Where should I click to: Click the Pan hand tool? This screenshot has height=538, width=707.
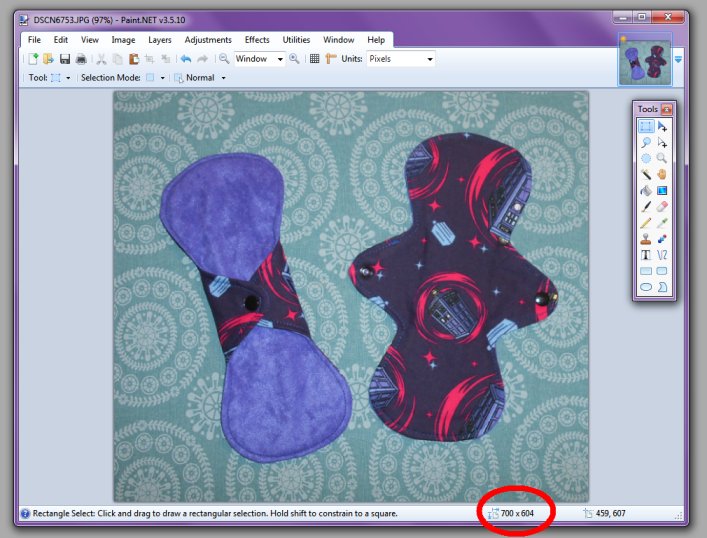[x=662, y=174]
